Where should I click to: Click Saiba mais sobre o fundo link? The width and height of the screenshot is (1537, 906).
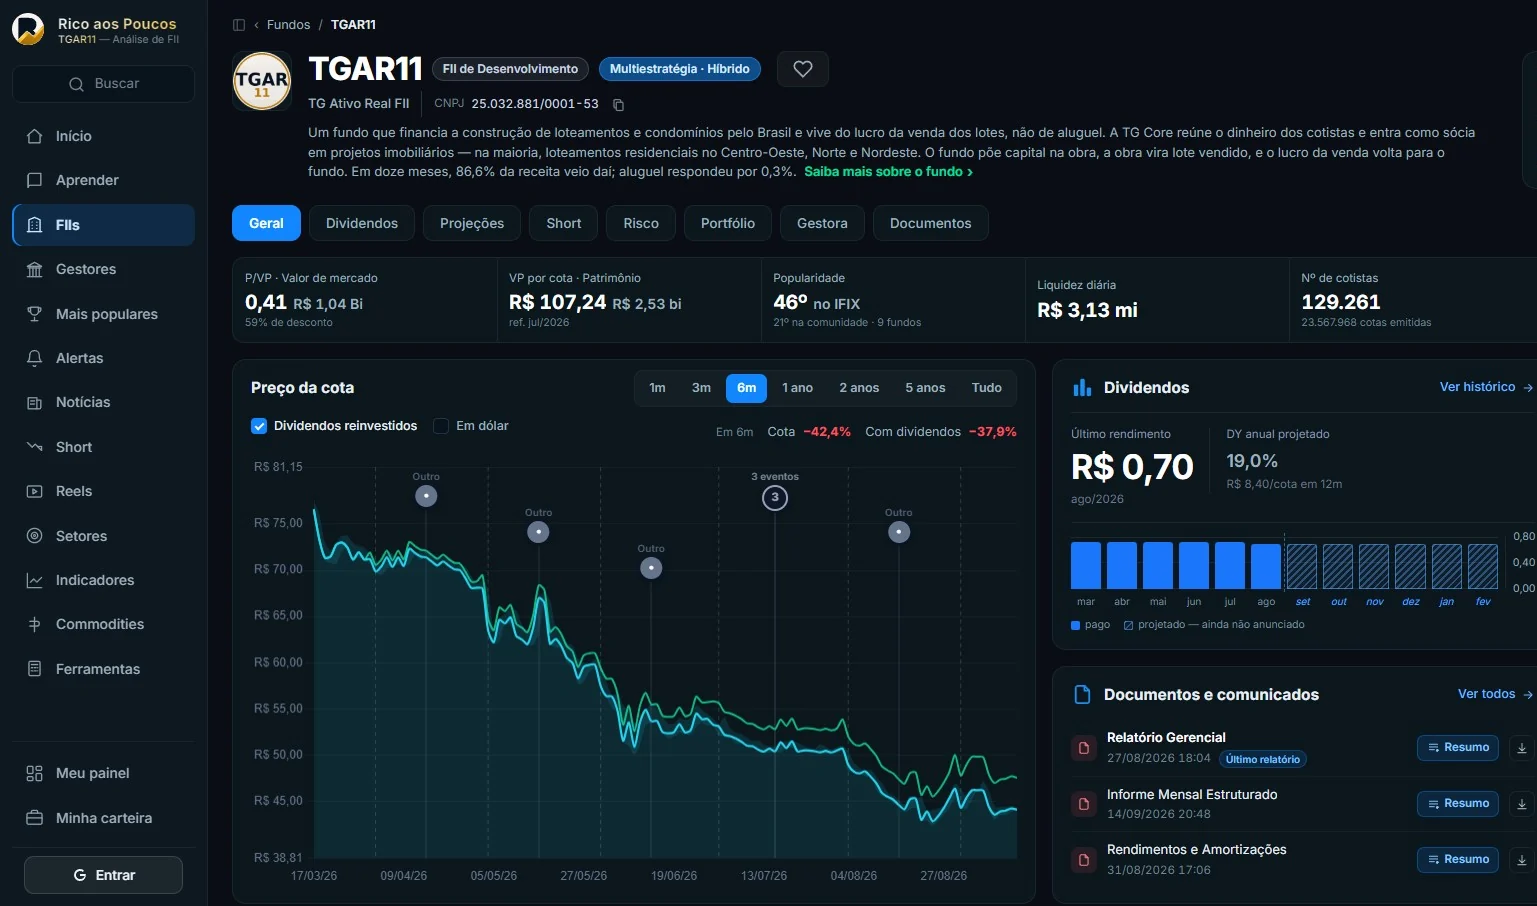[888, 172]
